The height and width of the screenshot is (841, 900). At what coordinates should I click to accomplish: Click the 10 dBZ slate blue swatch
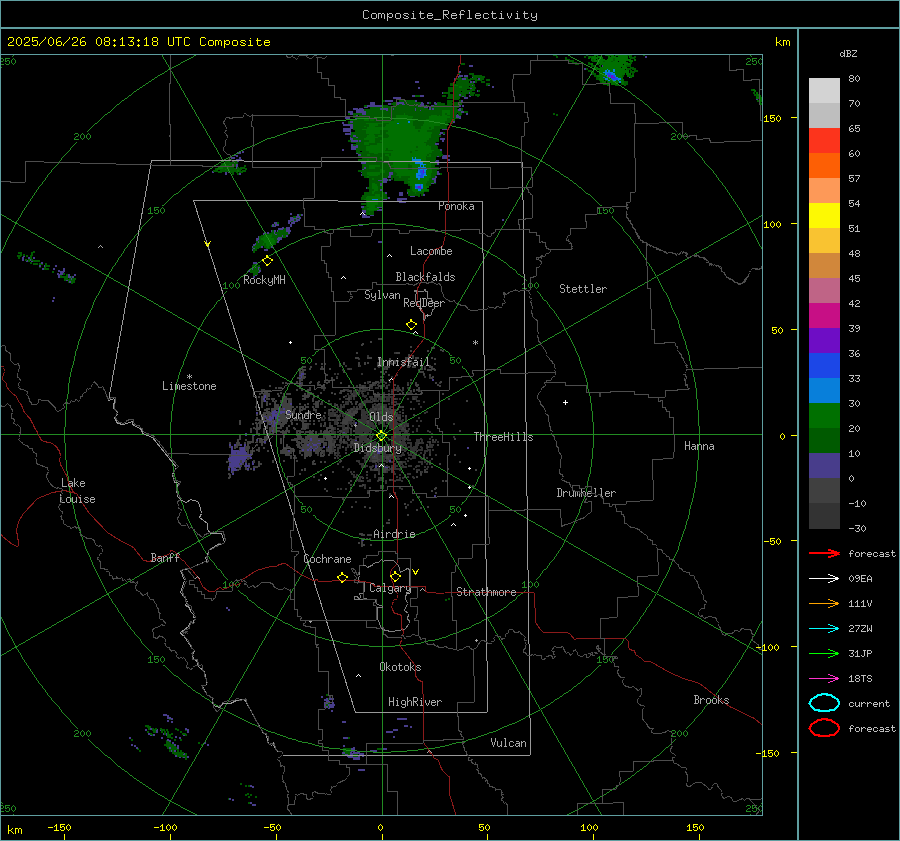(824, 466)
